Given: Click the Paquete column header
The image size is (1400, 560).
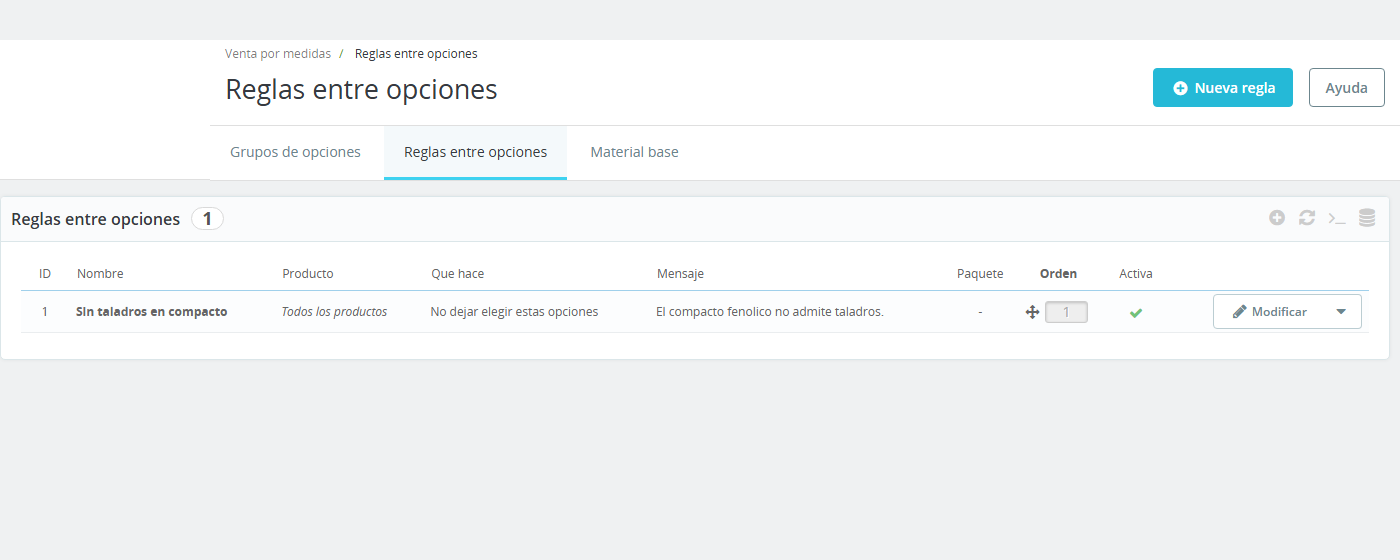Looking at the screenshot, I should point(980,273).
